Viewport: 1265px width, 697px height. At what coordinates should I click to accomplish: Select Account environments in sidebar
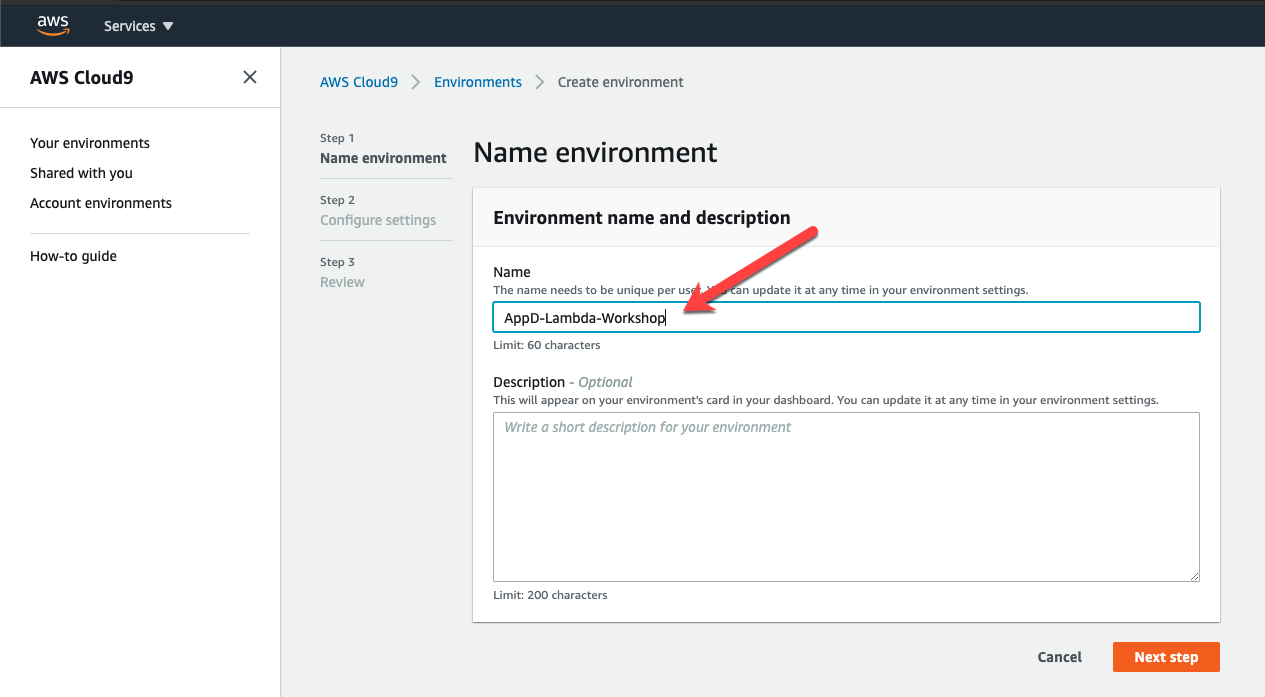[x=101, y=203]
